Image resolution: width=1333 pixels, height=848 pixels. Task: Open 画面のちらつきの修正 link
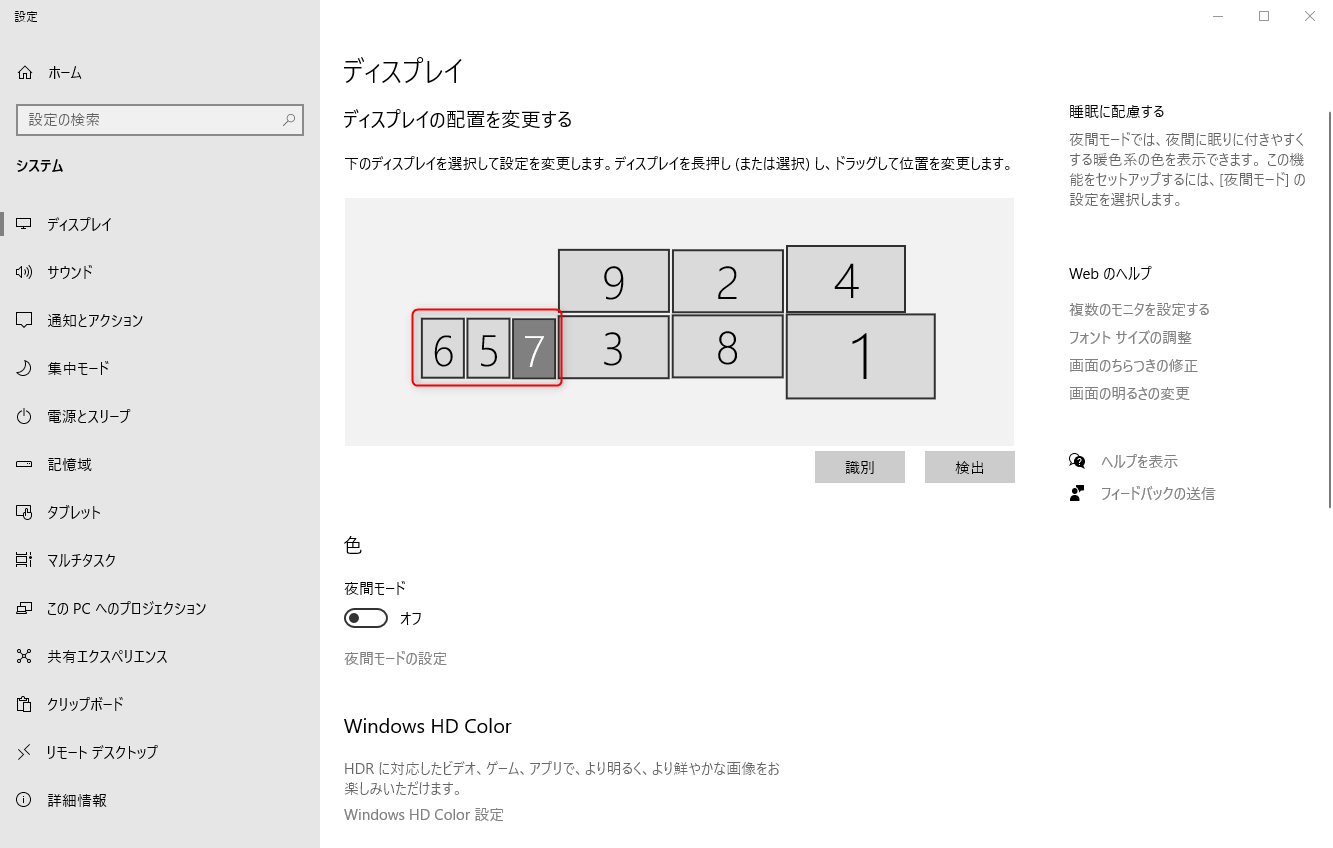click(1133, 366)
